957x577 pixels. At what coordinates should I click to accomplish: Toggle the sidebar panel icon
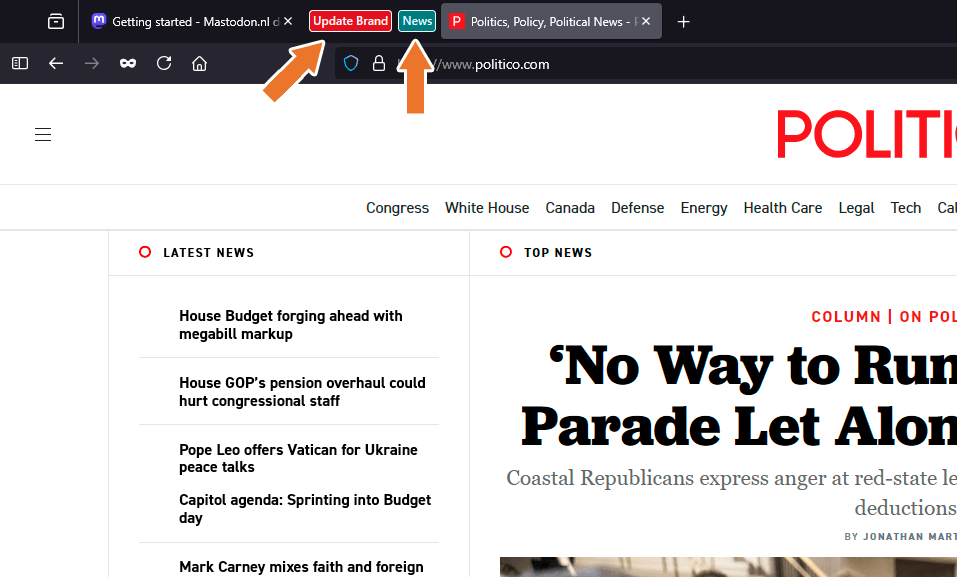click(x=20, y=63)
